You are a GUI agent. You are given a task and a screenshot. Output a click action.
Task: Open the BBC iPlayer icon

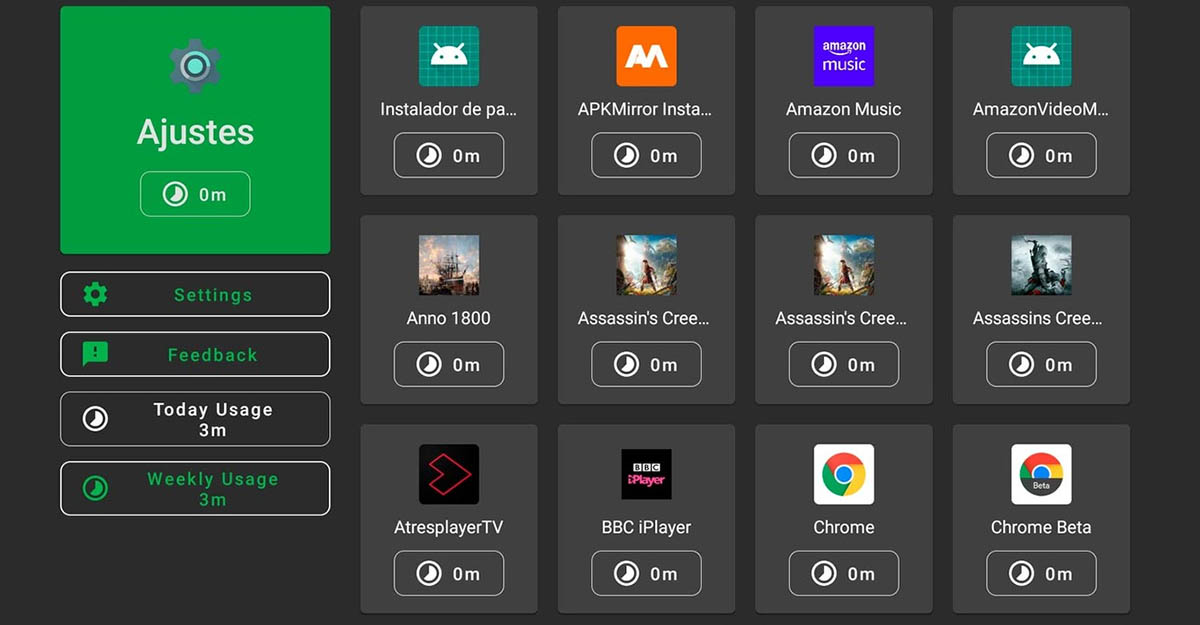click(x=646, y=474)
